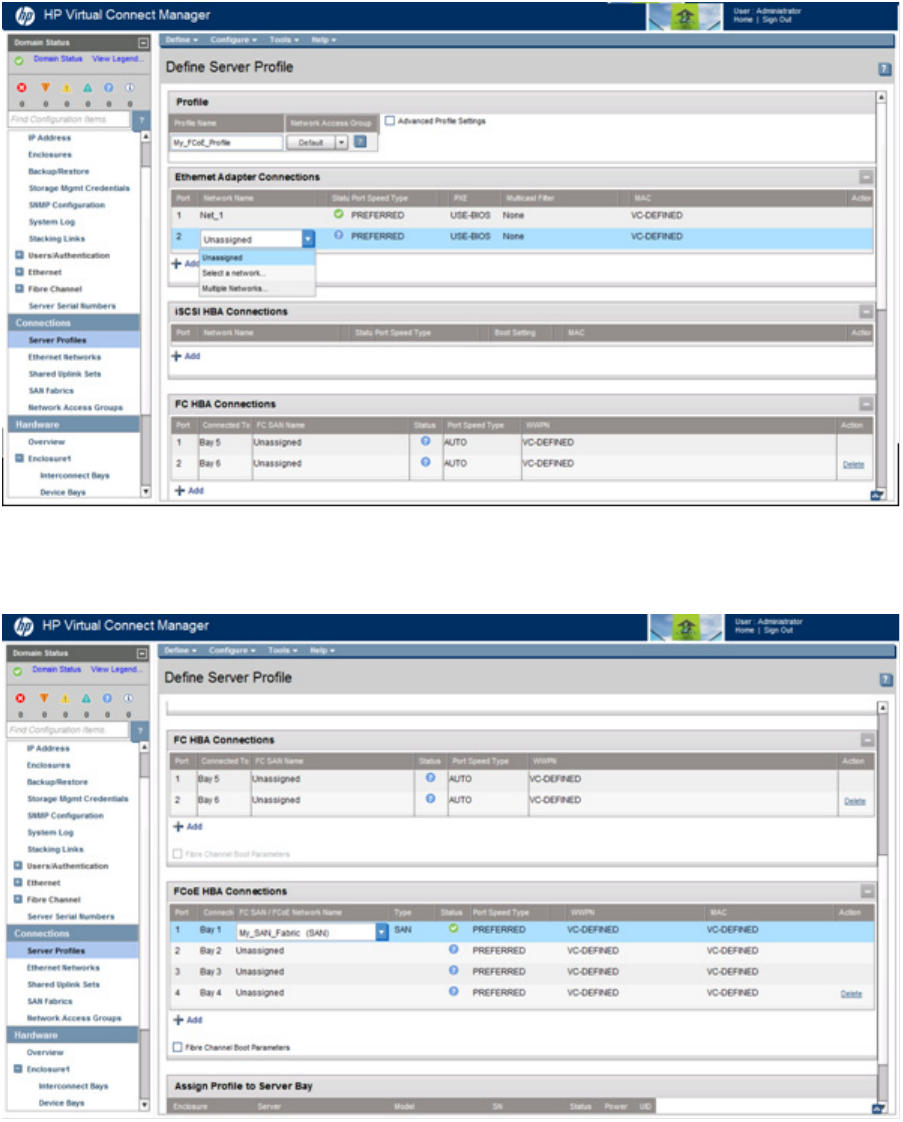This screenshot has height=1122, width=903.
Task: Click the Find Configuration help button in the Ethernet Adapter window
Action: (x=141, y=119)
